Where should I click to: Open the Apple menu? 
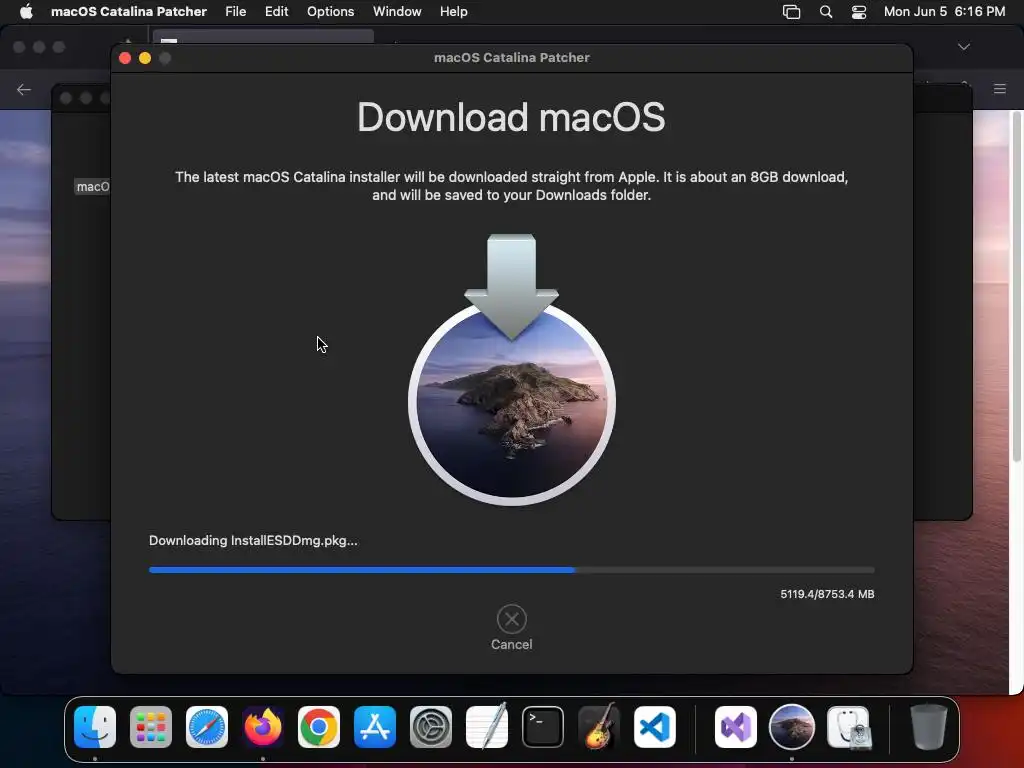[26, 12]
